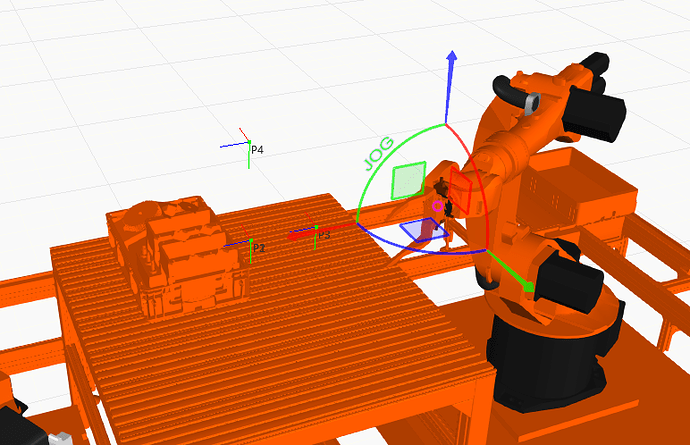The image size is (690, 445).
Task: Click the red X-axis jog arrow tip
Action: tap(296, 236)
